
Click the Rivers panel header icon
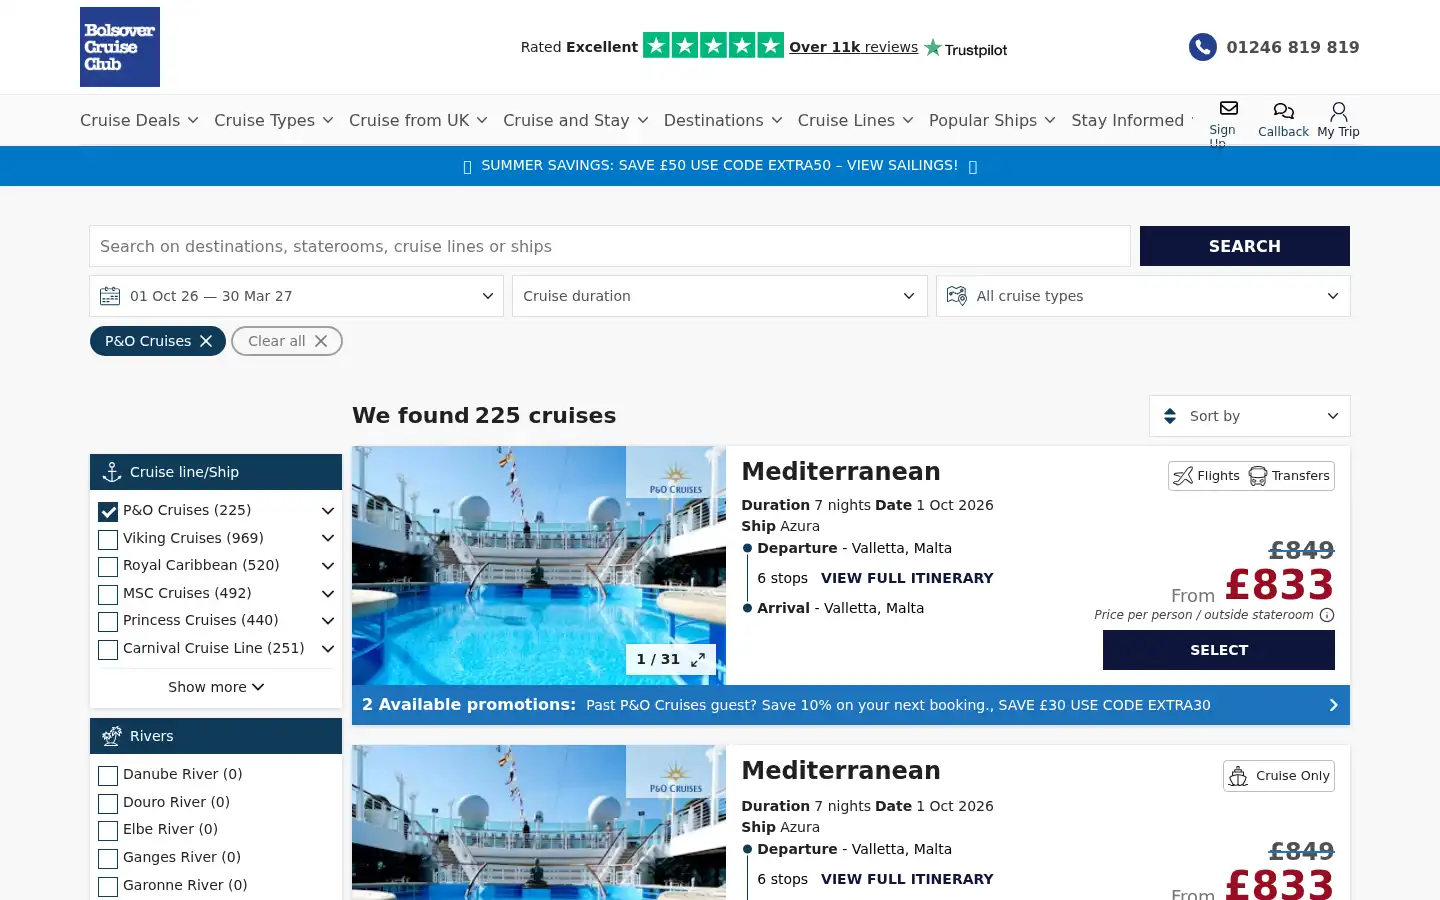click(112, 736)
